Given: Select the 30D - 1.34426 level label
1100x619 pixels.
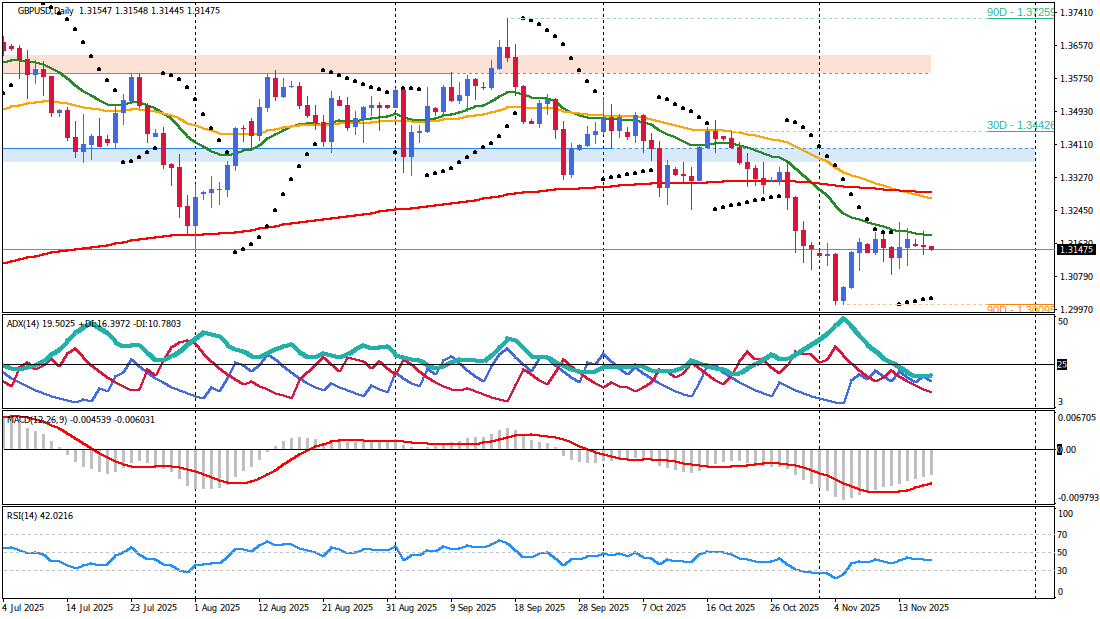Looking at the screenshot, I should coord(1020,126).
